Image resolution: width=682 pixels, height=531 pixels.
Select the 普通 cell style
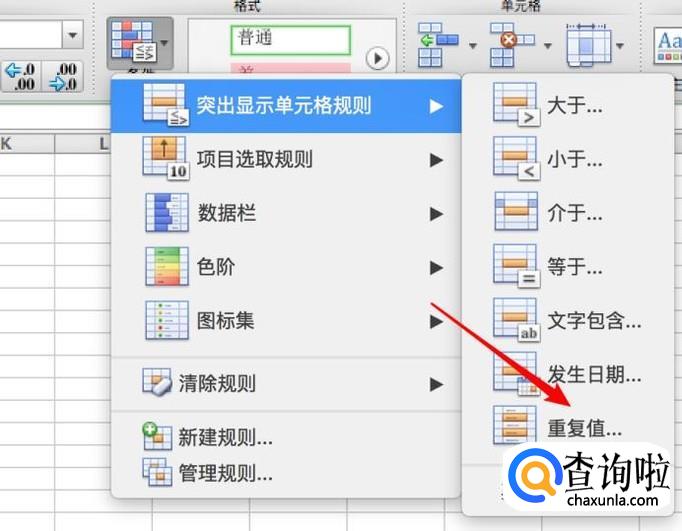click(291, 40)
